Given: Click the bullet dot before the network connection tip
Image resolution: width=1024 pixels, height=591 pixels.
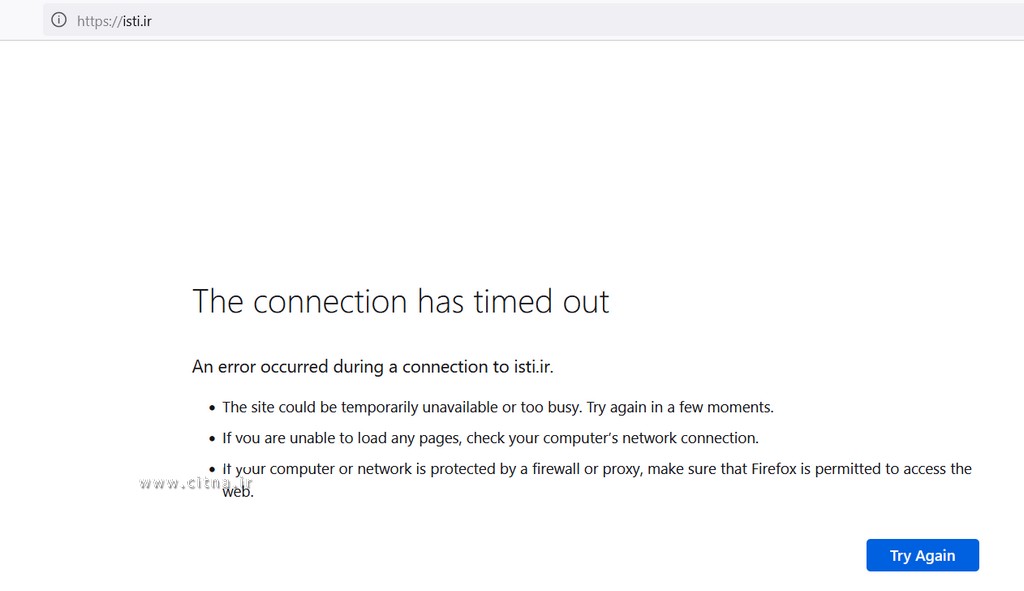Looking at the screenshot, I should (x=212, y=439).
